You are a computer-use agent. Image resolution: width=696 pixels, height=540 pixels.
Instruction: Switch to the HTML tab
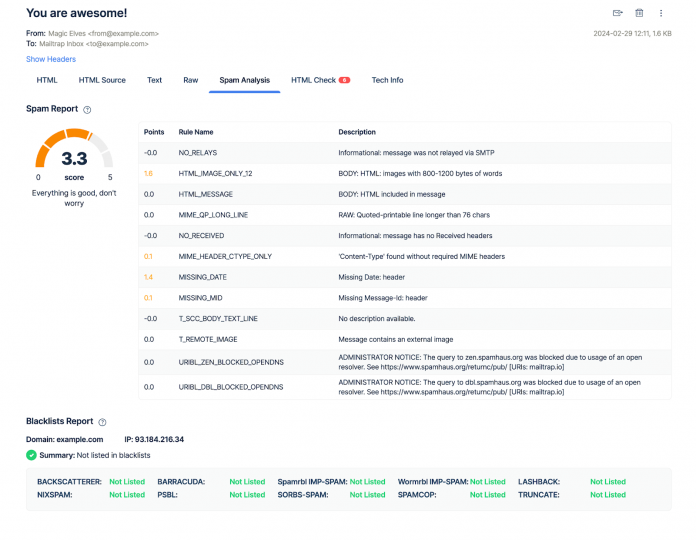point(47,80)
